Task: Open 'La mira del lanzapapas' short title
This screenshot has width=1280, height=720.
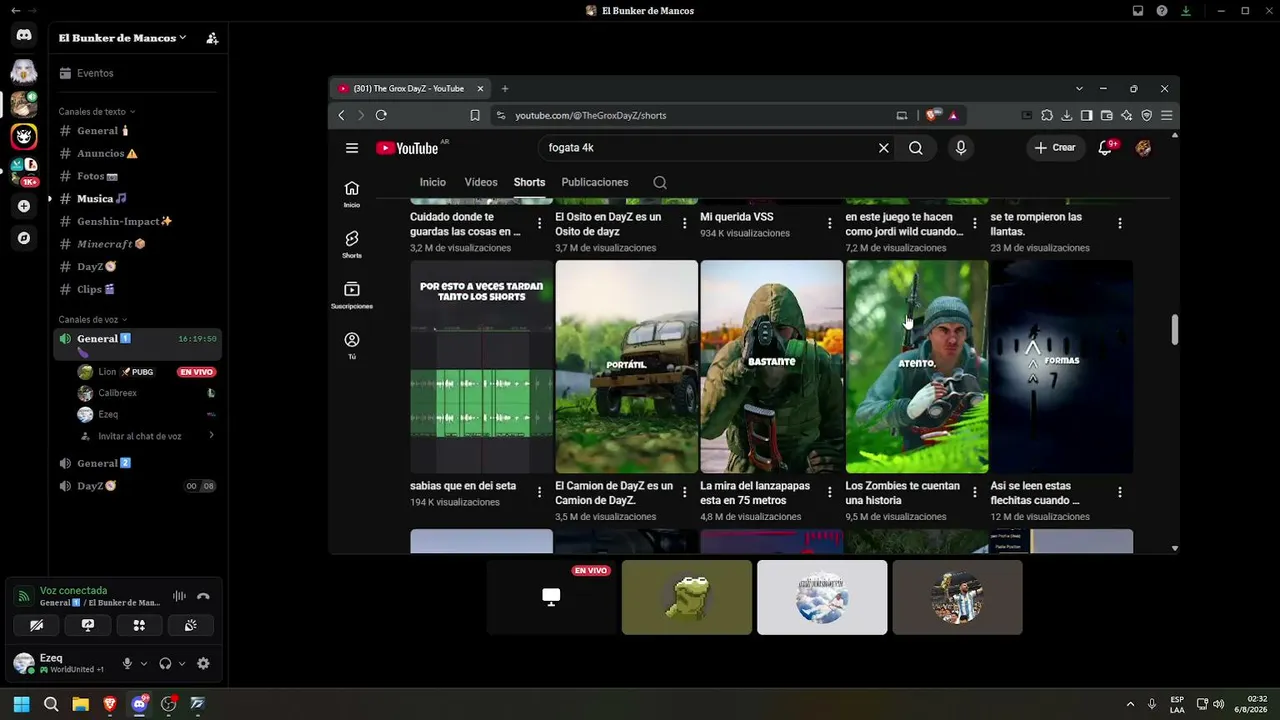Action: point(755,493)
